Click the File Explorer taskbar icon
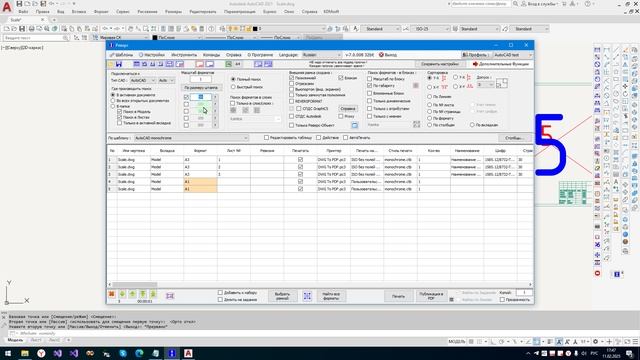The height and width of the screenshot is (360, 640). (x=25, y=353)
